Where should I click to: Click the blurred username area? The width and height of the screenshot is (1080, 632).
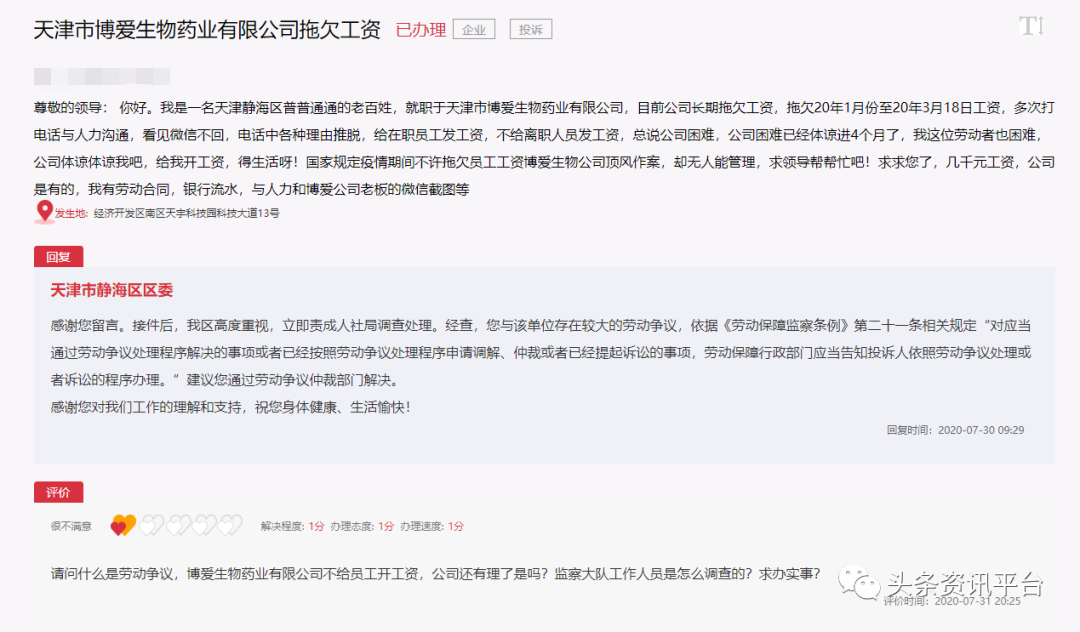point(100,75)
